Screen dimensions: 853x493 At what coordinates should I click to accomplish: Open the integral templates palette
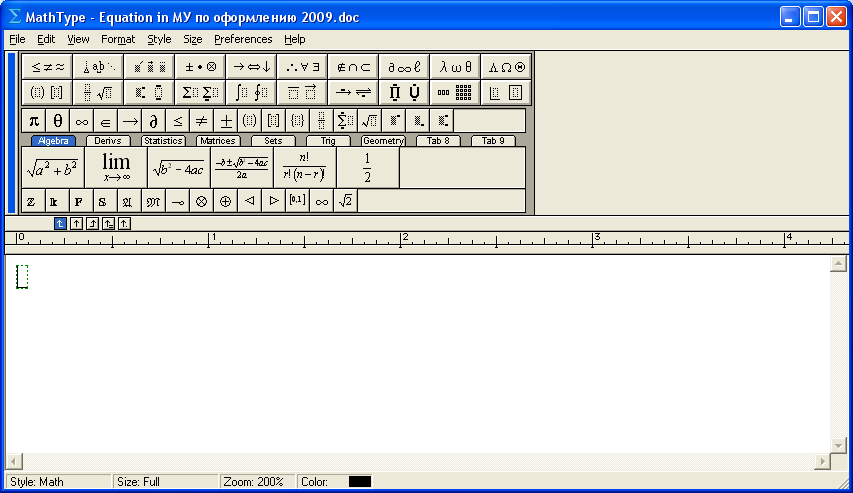pos(252,93)
